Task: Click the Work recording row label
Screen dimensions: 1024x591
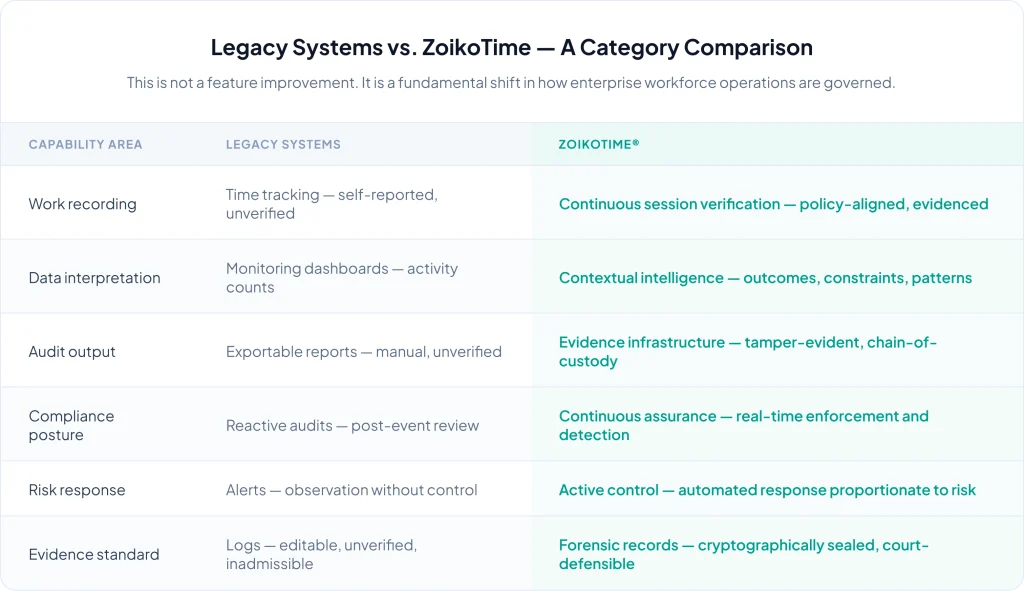Action: pos(82,204)
